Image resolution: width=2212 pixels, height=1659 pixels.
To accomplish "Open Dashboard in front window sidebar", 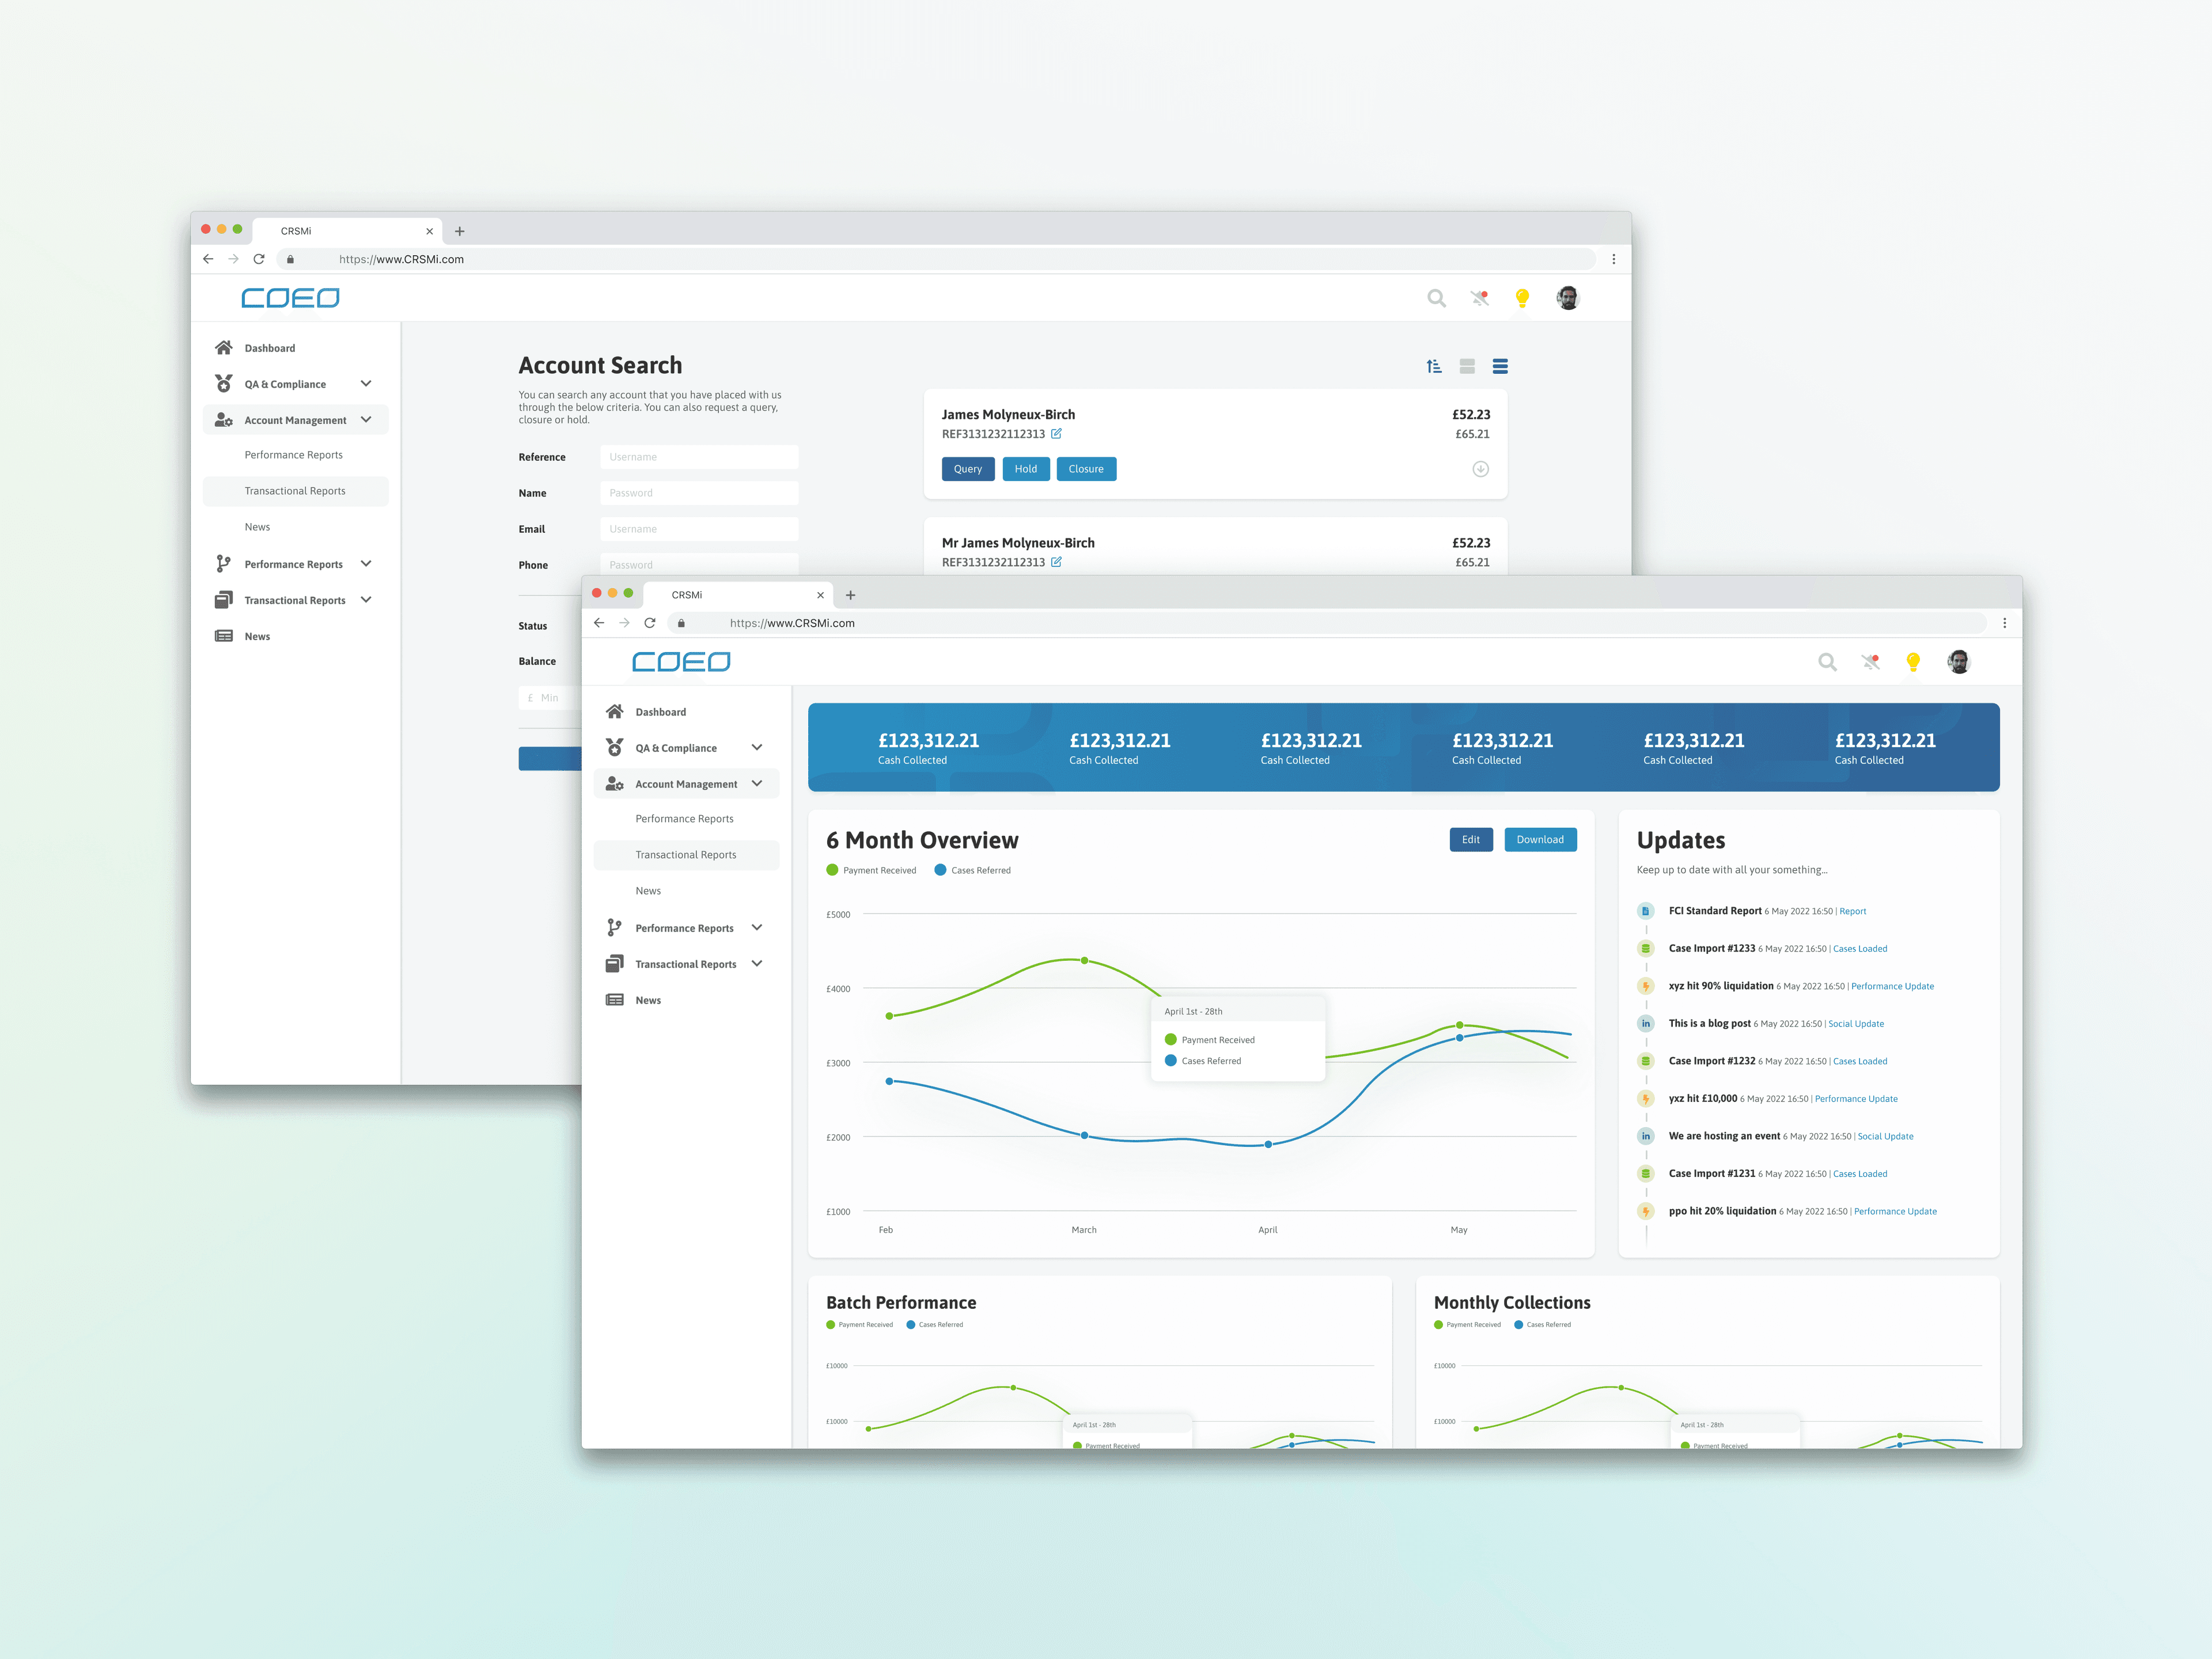I will [x=660, y=712].
